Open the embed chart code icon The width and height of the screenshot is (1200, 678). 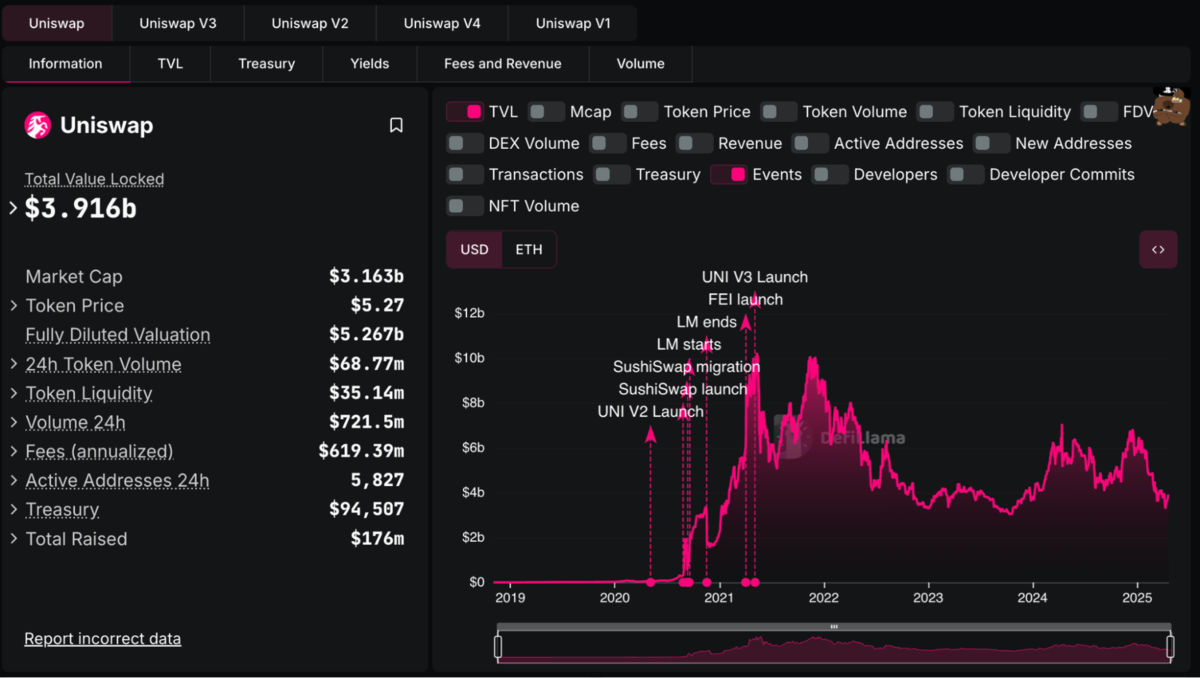pyautogui.click(x=1158, y=250)
